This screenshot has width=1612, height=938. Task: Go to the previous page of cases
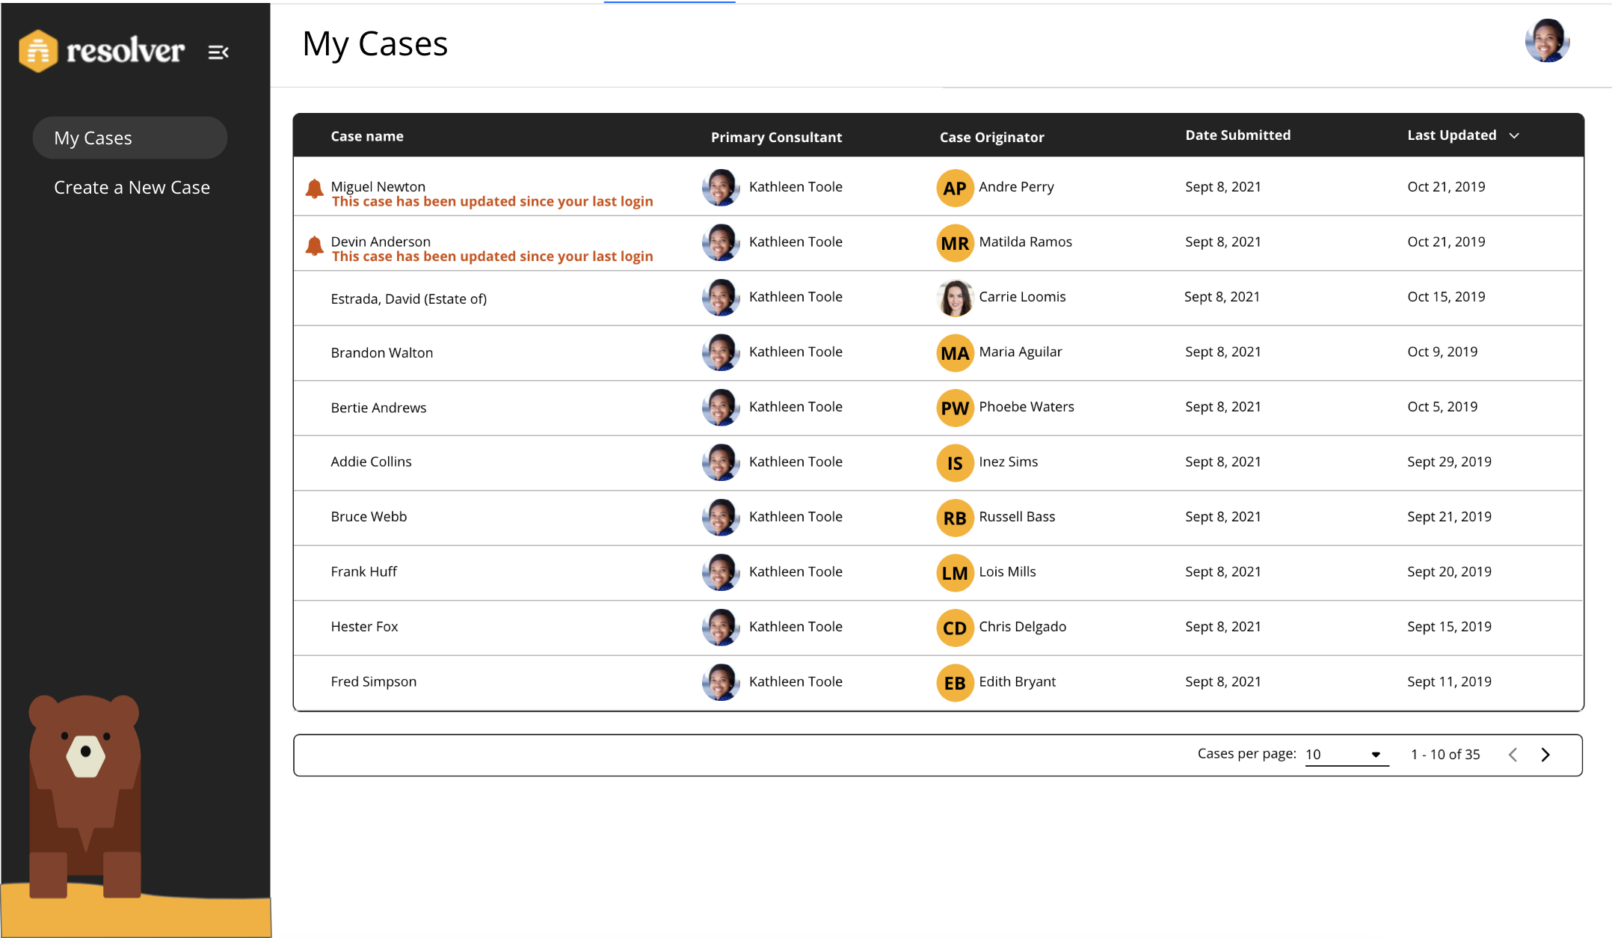click(x=1512, y=755)
